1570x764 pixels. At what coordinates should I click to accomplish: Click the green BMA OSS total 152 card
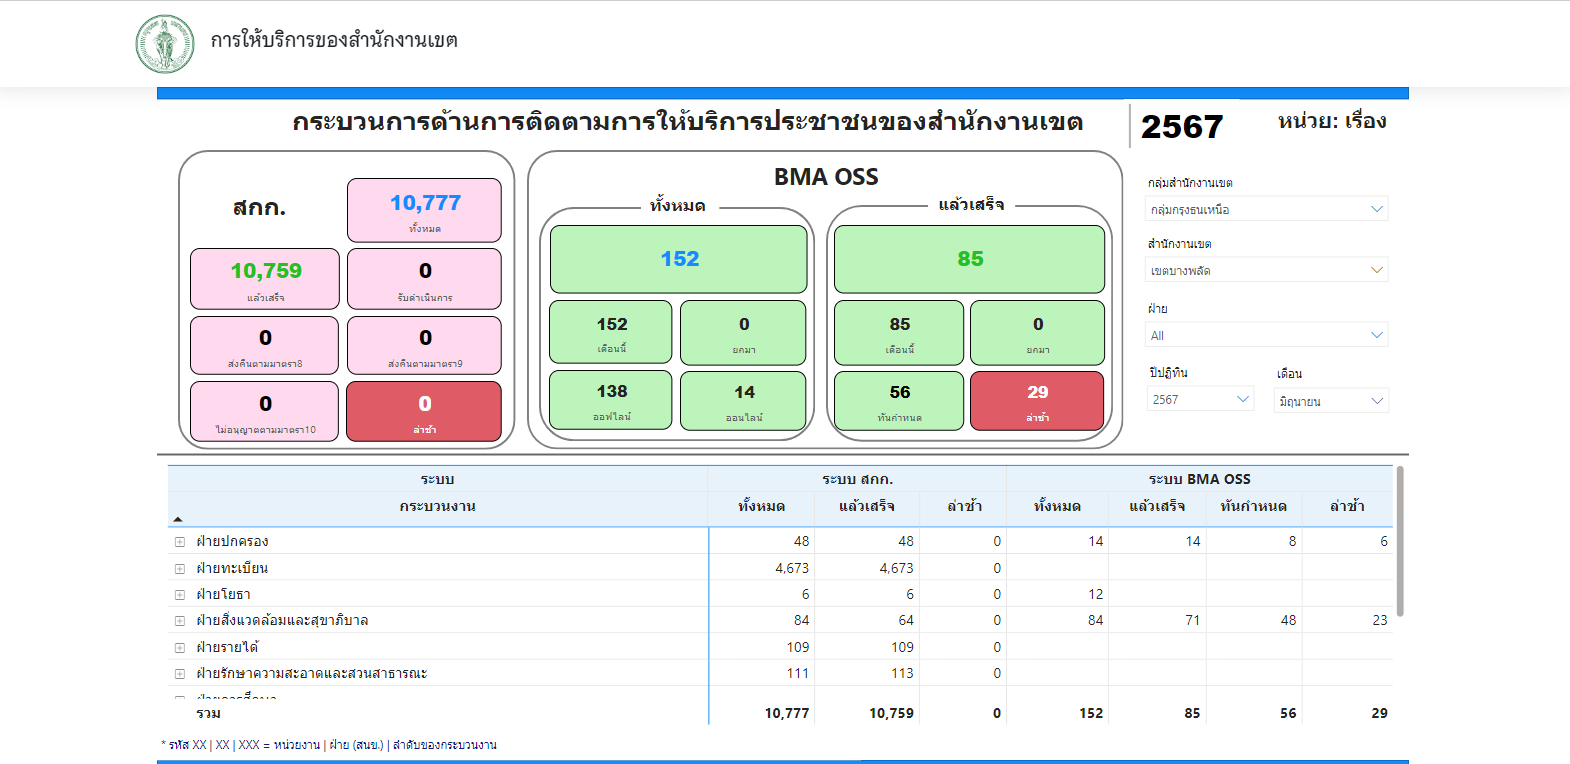coord(679,259)
